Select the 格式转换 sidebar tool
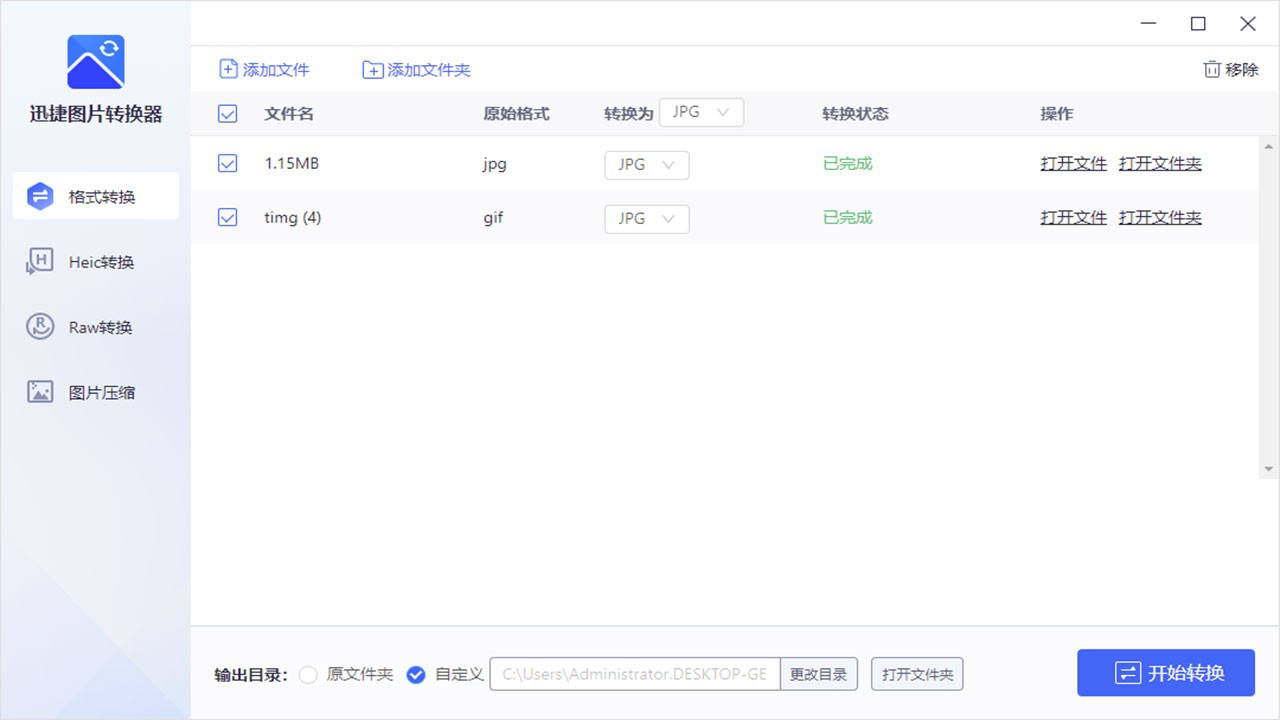Screen dimensions: 1280x720 click(95, 196)
